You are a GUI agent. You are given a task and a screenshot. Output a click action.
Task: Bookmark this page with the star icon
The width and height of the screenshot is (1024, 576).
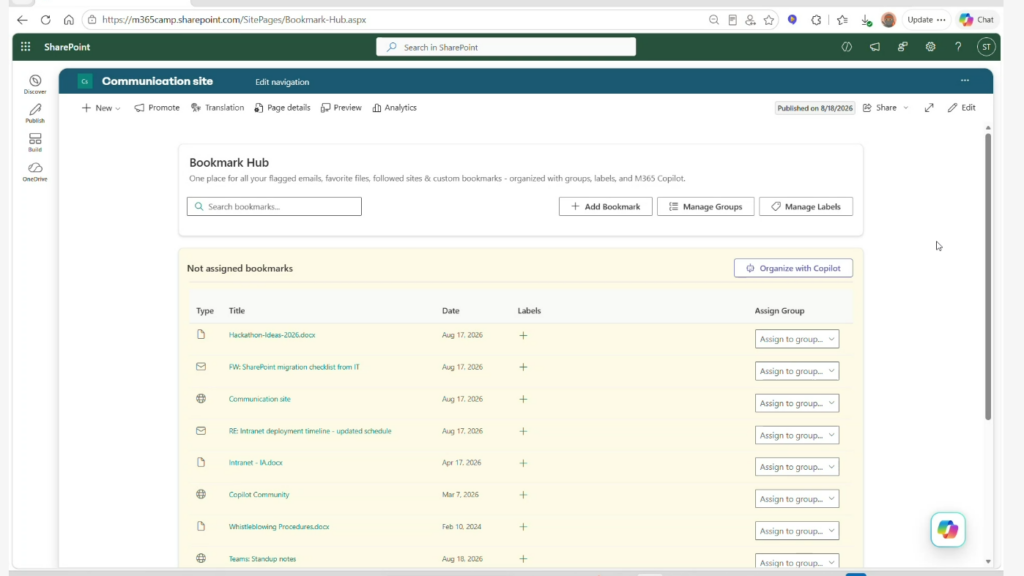pyautogui.click(x=769, y=20)
